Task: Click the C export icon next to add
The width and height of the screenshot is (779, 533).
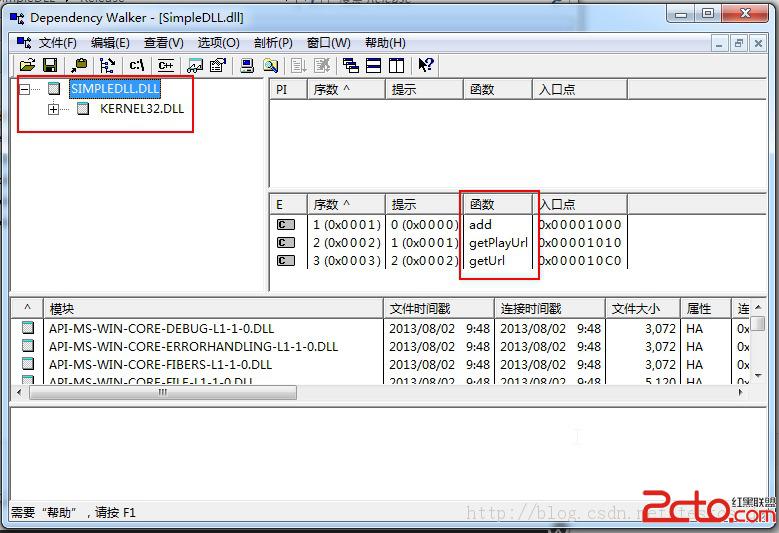Action: pyautogui.click(x=286, y=225)
